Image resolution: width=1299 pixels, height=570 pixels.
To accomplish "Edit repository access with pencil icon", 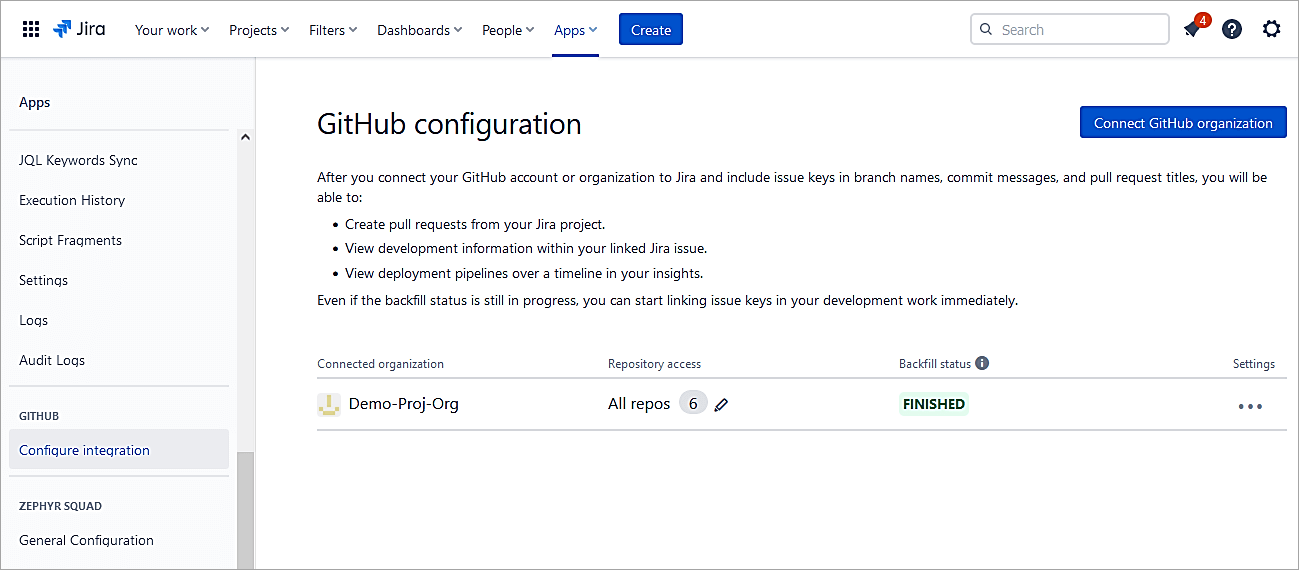I will point(721,405).
